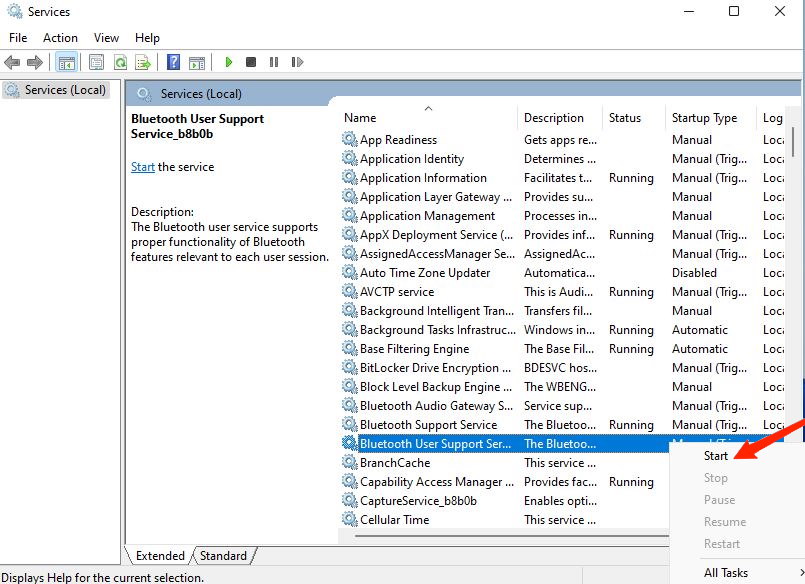Click the Export List toolbar icon
The image size is (805, 584).
(x=143, y=62)
